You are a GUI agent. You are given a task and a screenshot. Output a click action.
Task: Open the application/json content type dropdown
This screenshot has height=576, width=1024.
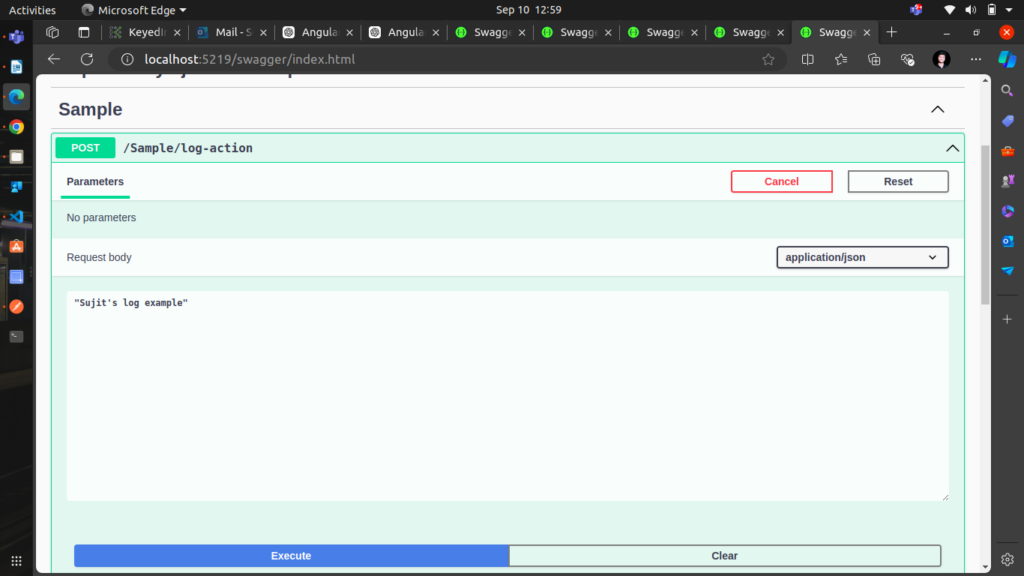tap(862, 257)
